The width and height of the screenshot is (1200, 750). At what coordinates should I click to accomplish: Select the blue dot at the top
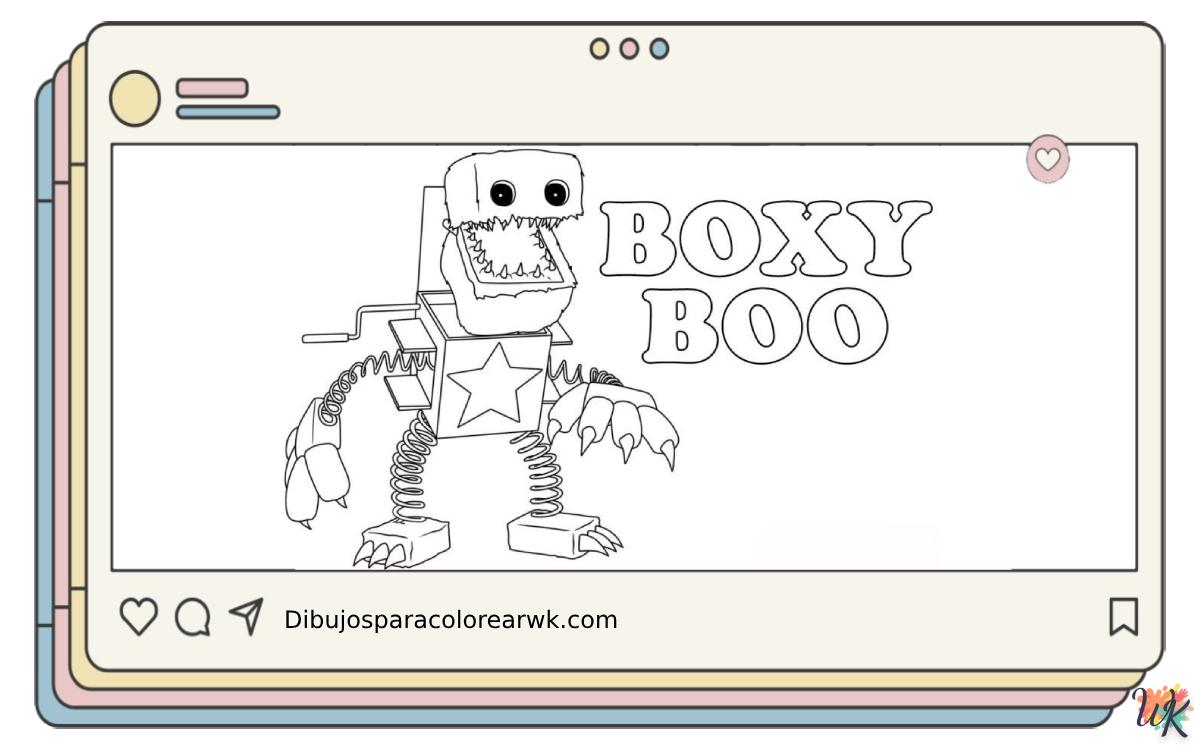659,48
